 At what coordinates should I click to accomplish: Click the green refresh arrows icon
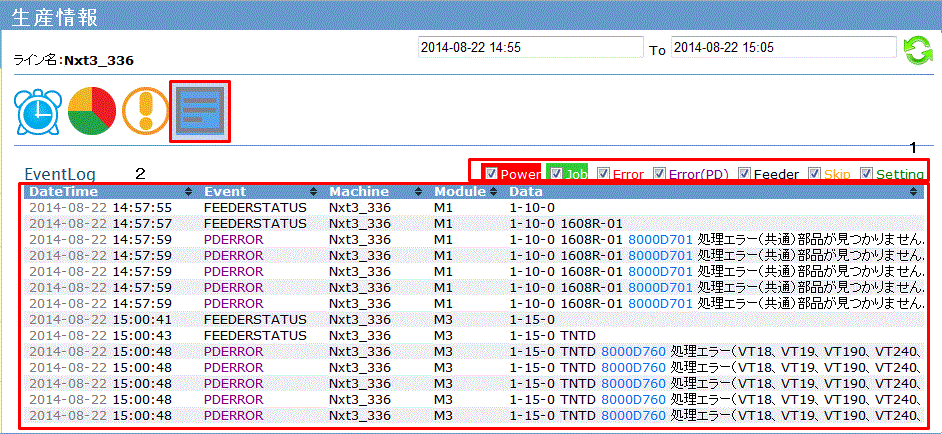pyautogui.click(x=918, y=52)
